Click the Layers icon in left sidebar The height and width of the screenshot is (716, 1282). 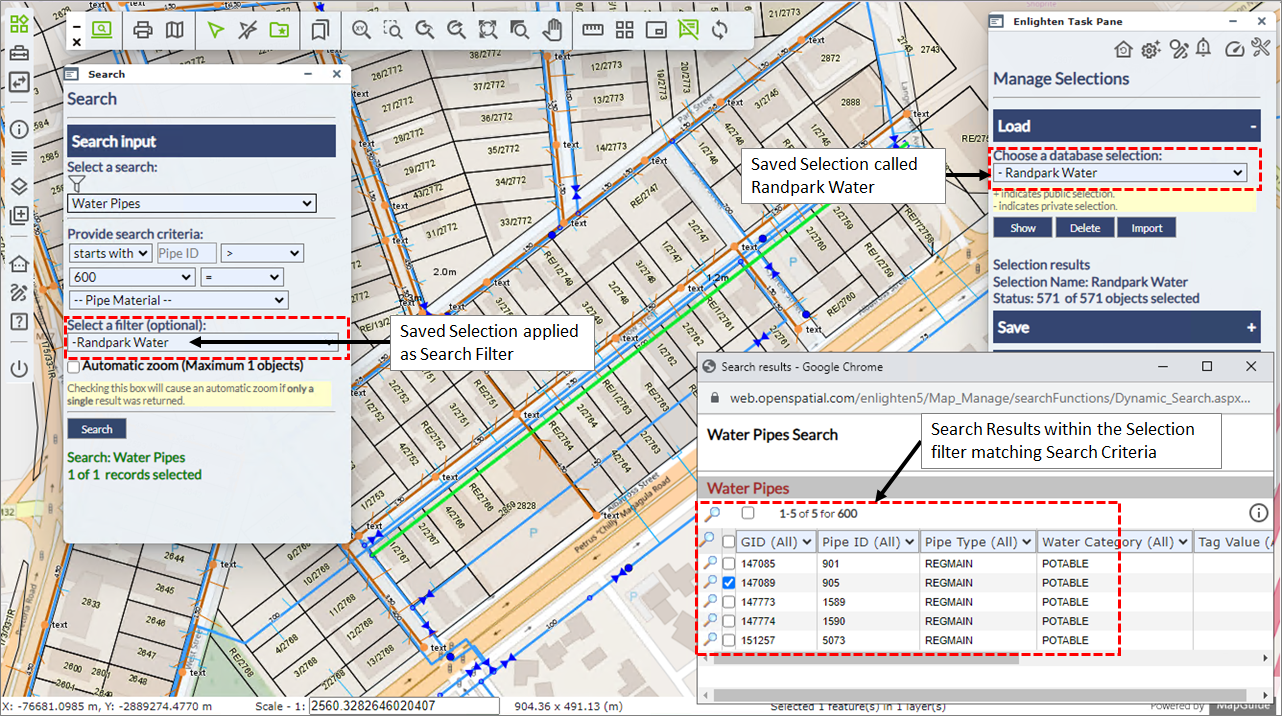(18, 186)
